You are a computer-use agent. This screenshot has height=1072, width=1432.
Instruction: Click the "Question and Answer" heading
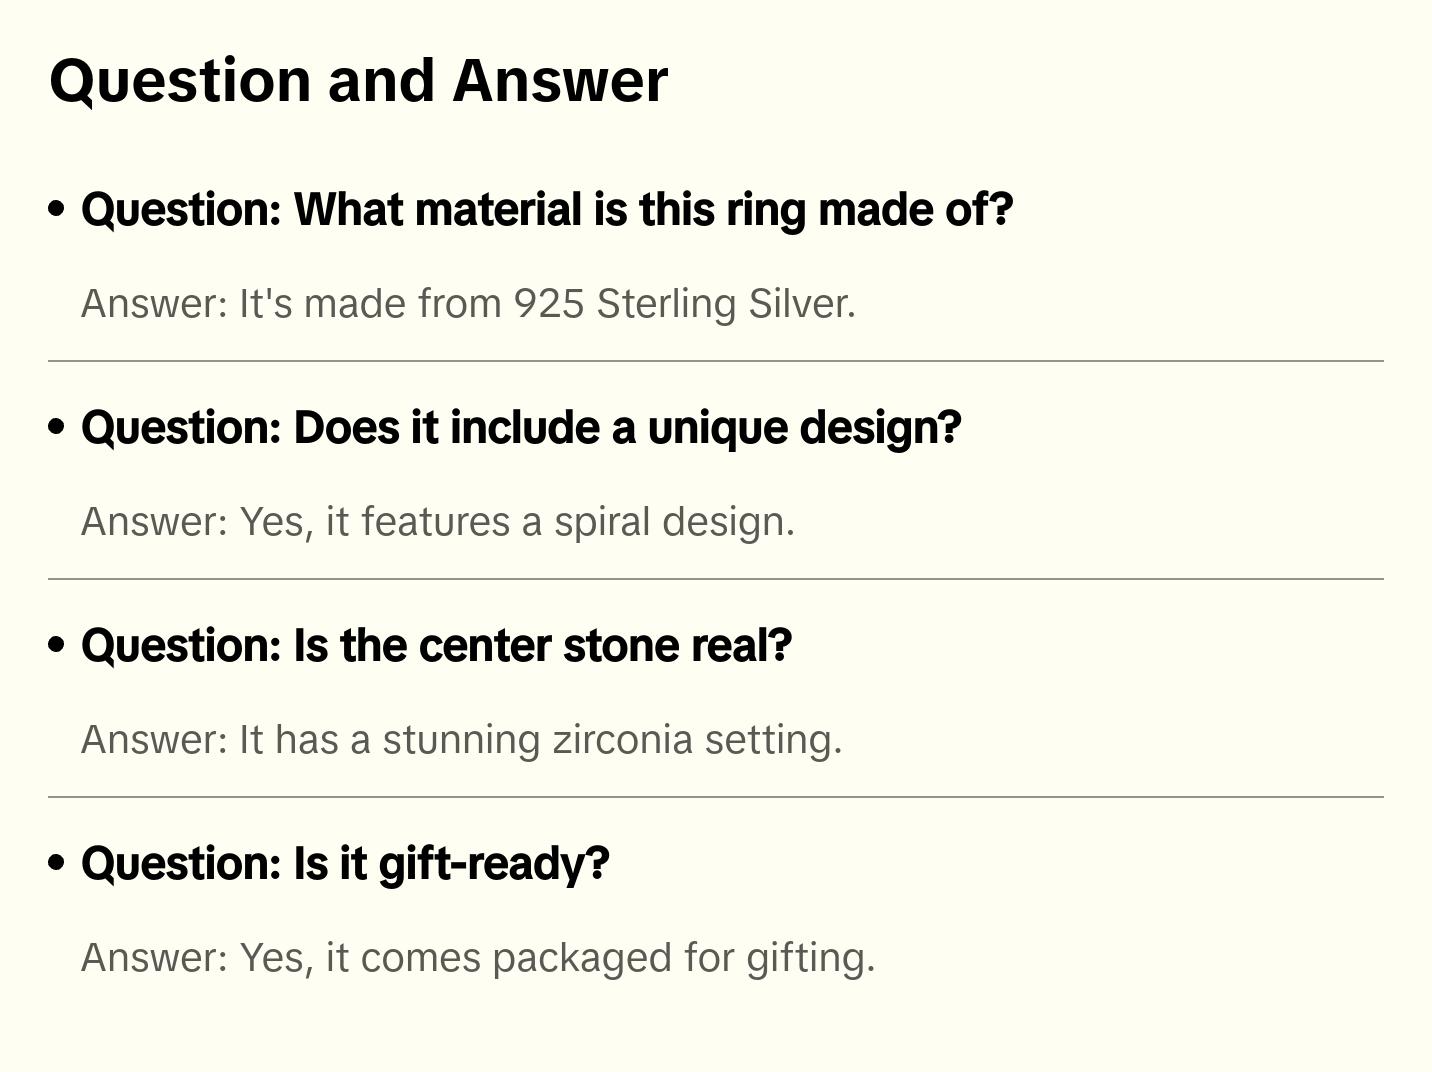358,80
